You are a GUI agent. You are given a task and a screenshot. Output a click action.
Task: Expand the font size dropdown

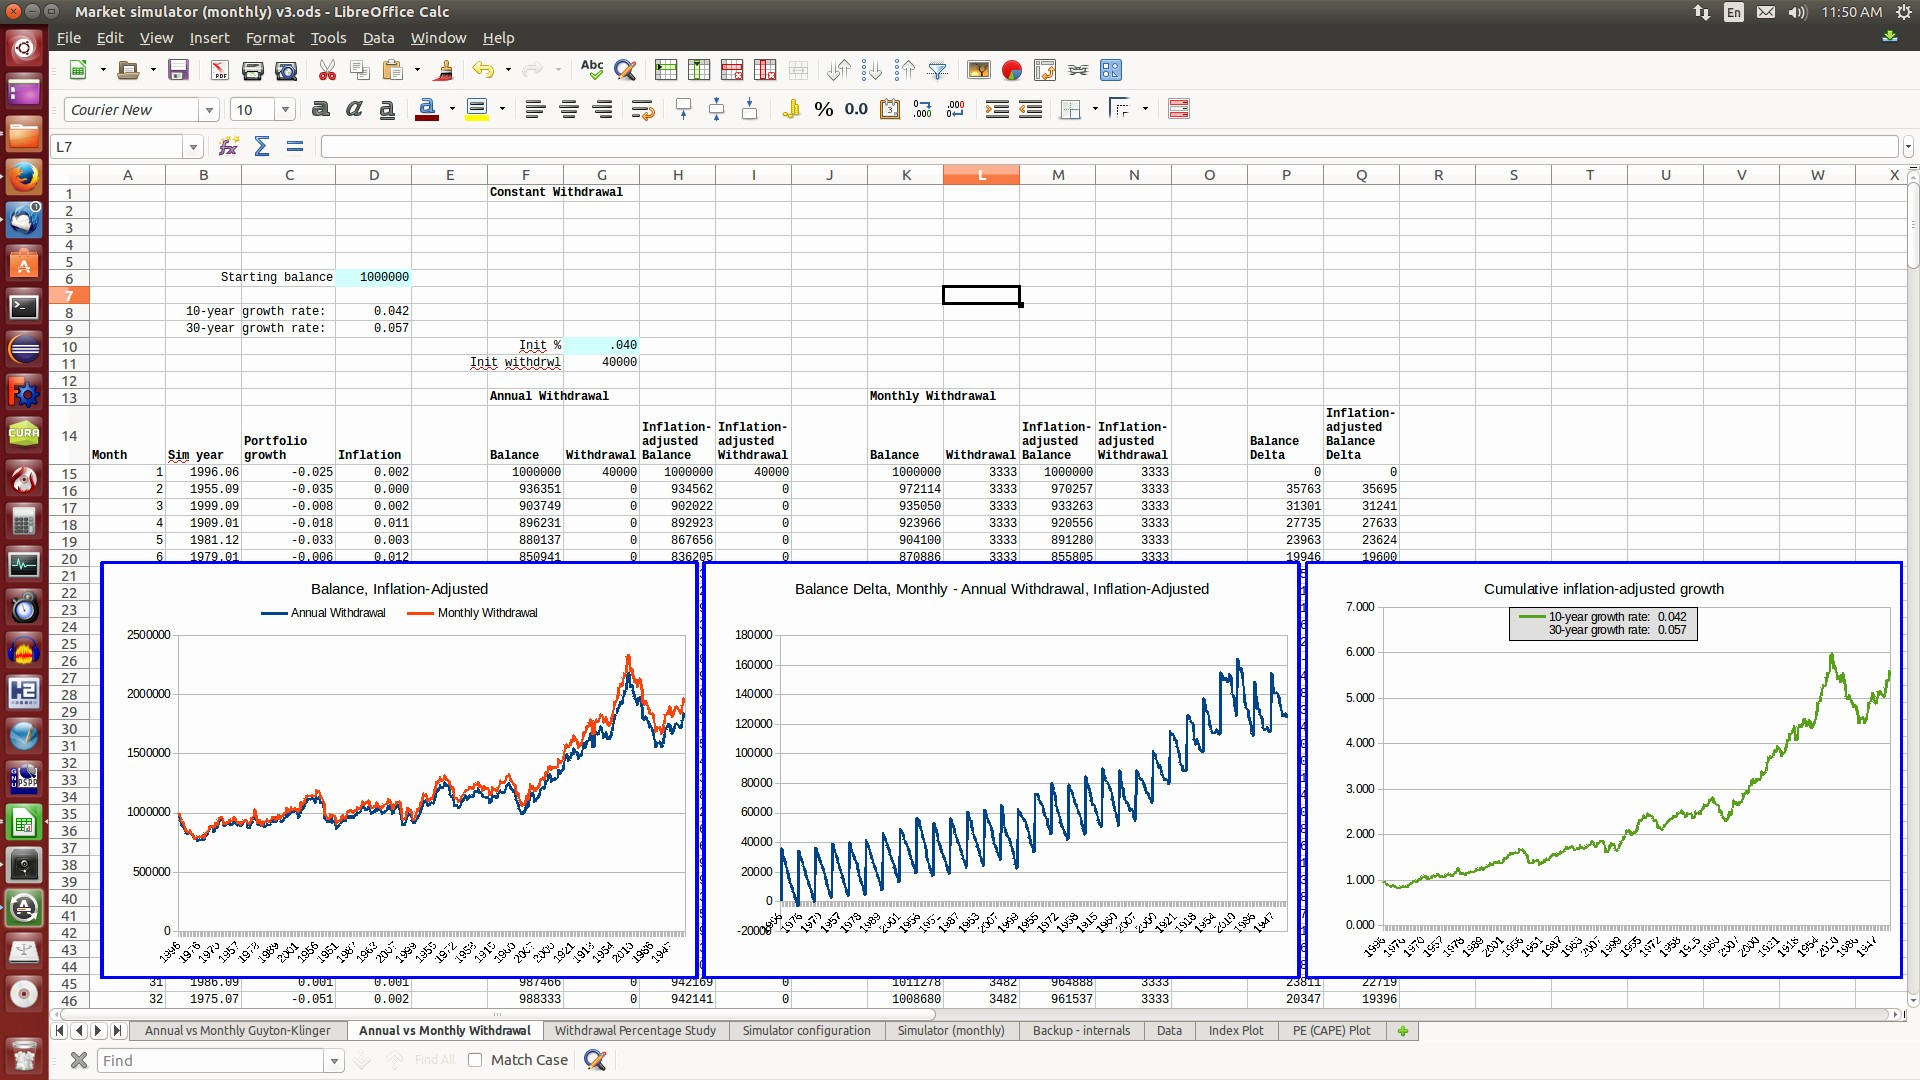pos(285,110)
